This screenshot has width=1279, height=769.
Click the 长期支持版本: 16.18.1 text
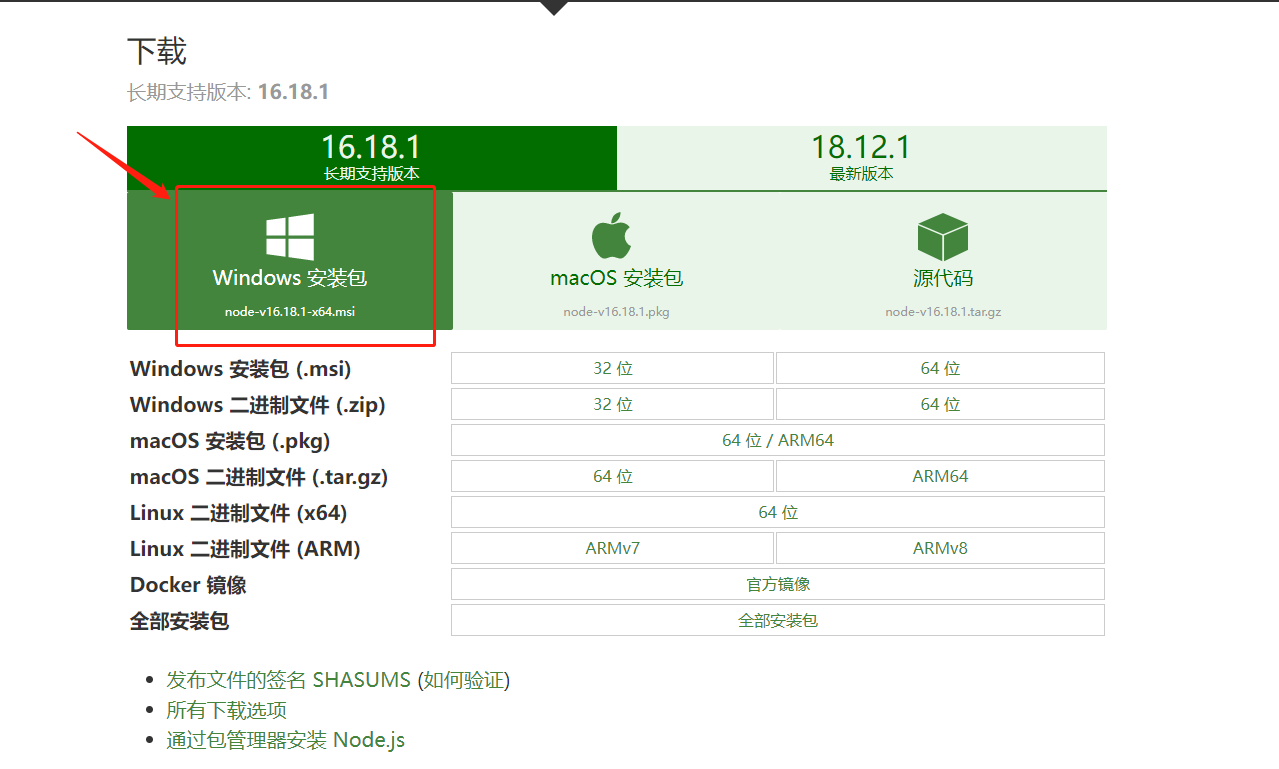pyautogui.click(x=228, y=92)
